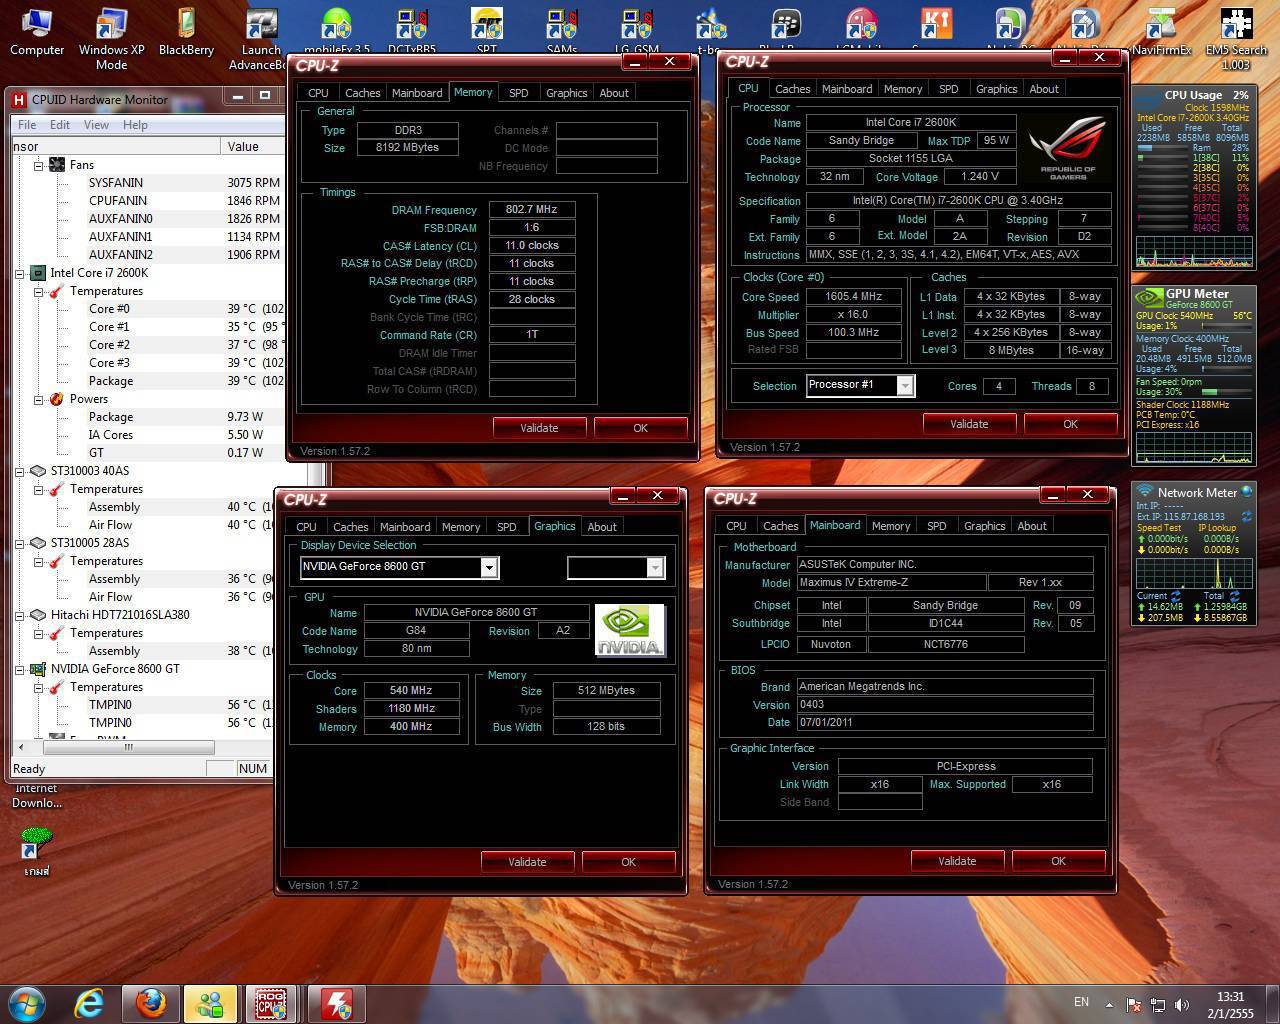This screenshot has height=1024, width=1280.
Task: Open the View menu in HWMonitor
Action: pyautogui.click(x=96, y=125)
